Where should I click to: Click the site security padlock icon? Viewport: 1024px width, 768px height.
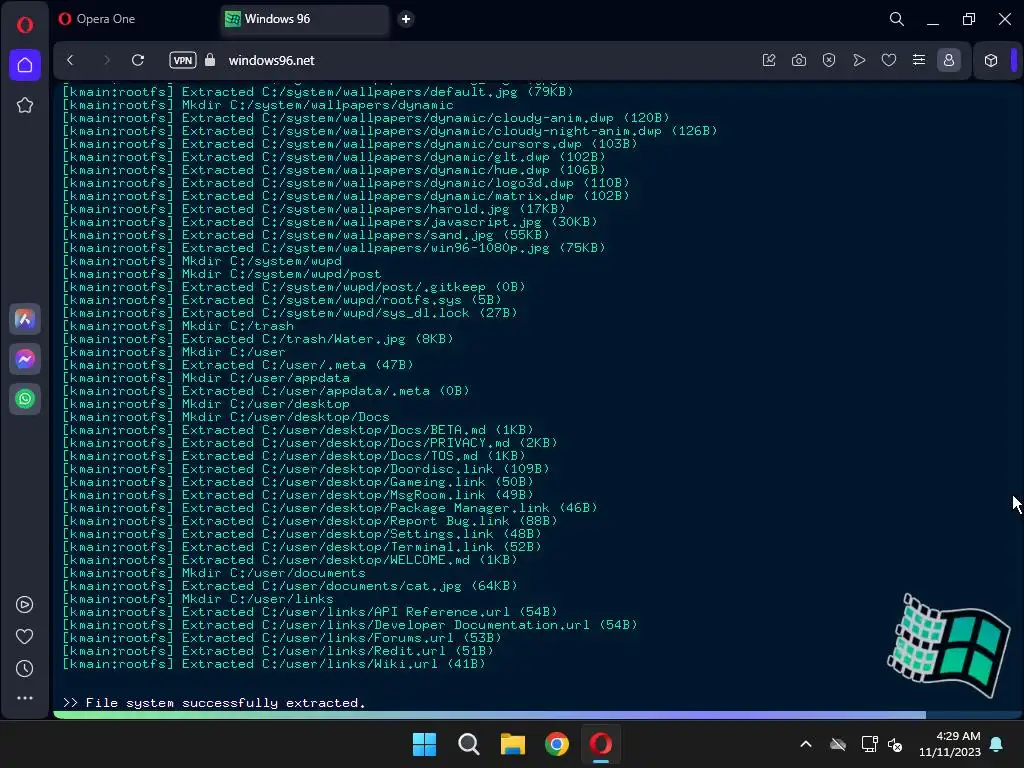point(210,60)
